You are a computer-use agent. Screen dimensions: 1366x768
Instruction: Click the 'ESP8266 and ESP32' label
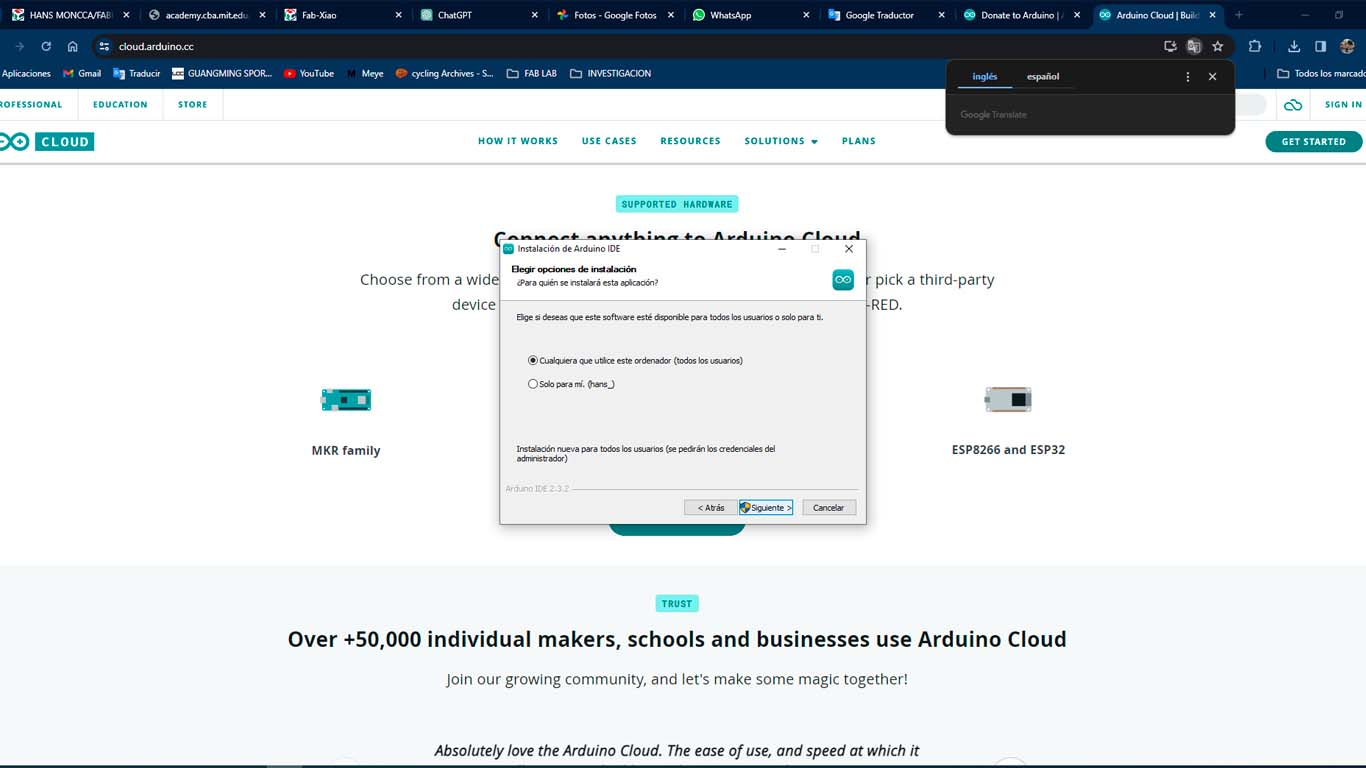(1008, 450)
